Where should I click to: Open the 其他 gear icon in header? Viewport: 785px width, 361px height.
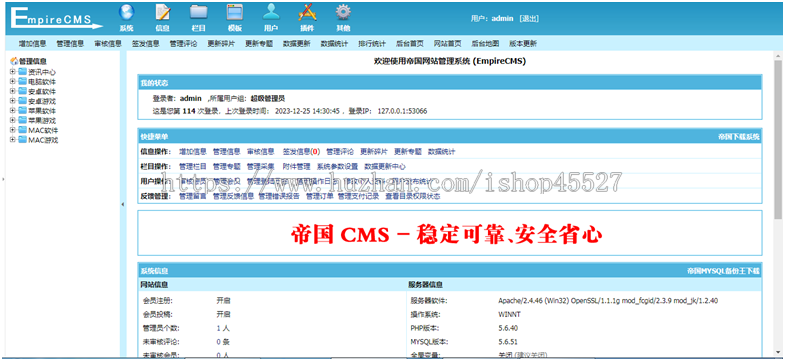pyautogui.click(x=343, y=12)
